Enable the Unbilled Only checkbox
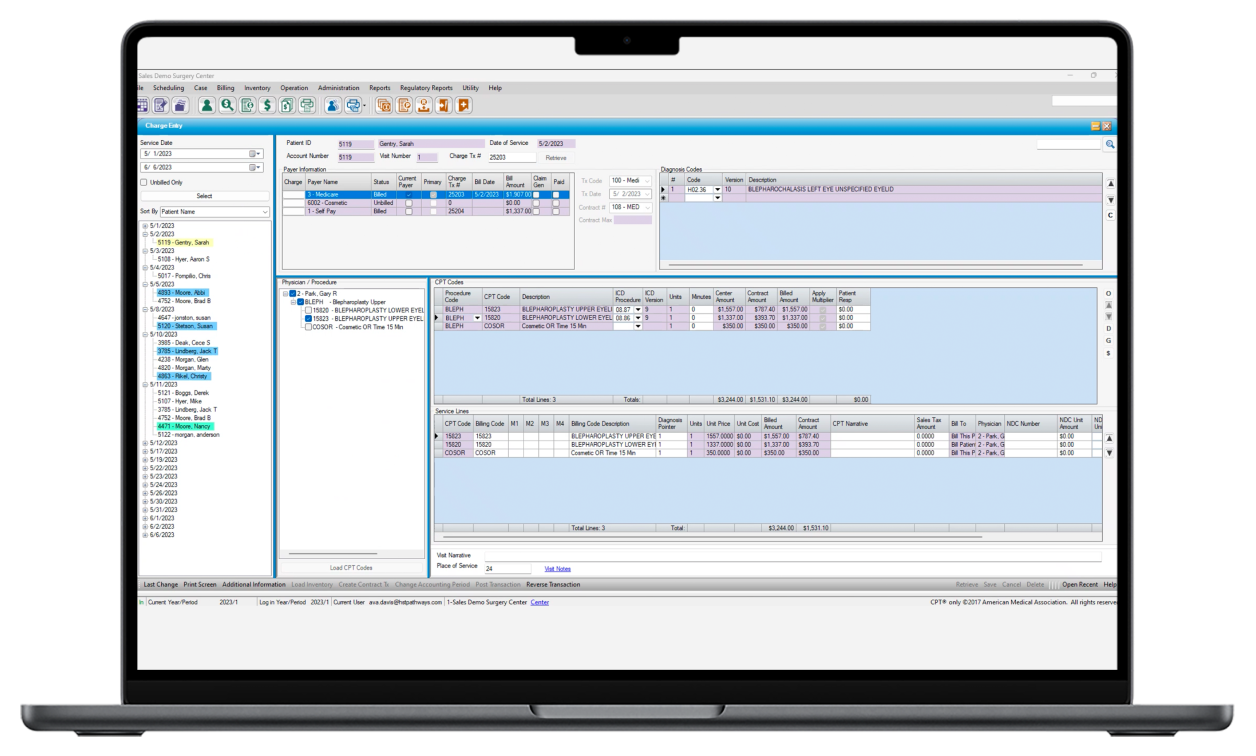Screen dimensions: 1256x756 click(x=143, y=183)
